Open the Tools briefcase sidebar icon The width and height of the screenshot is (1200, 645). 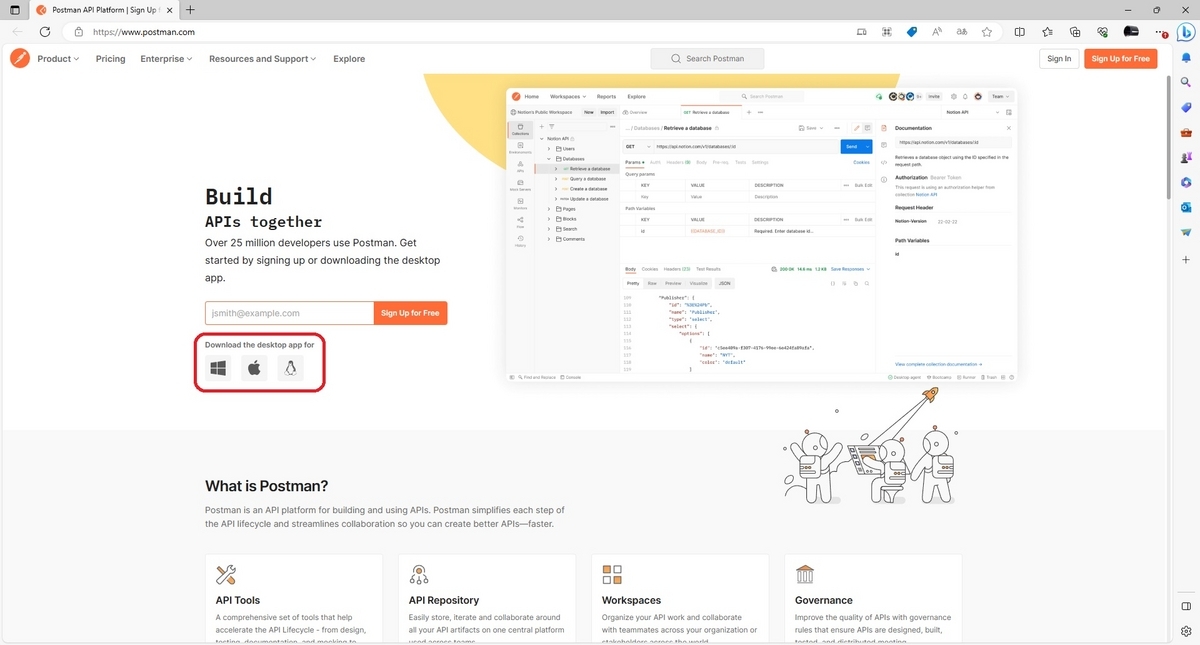[x=1186, y=132]
